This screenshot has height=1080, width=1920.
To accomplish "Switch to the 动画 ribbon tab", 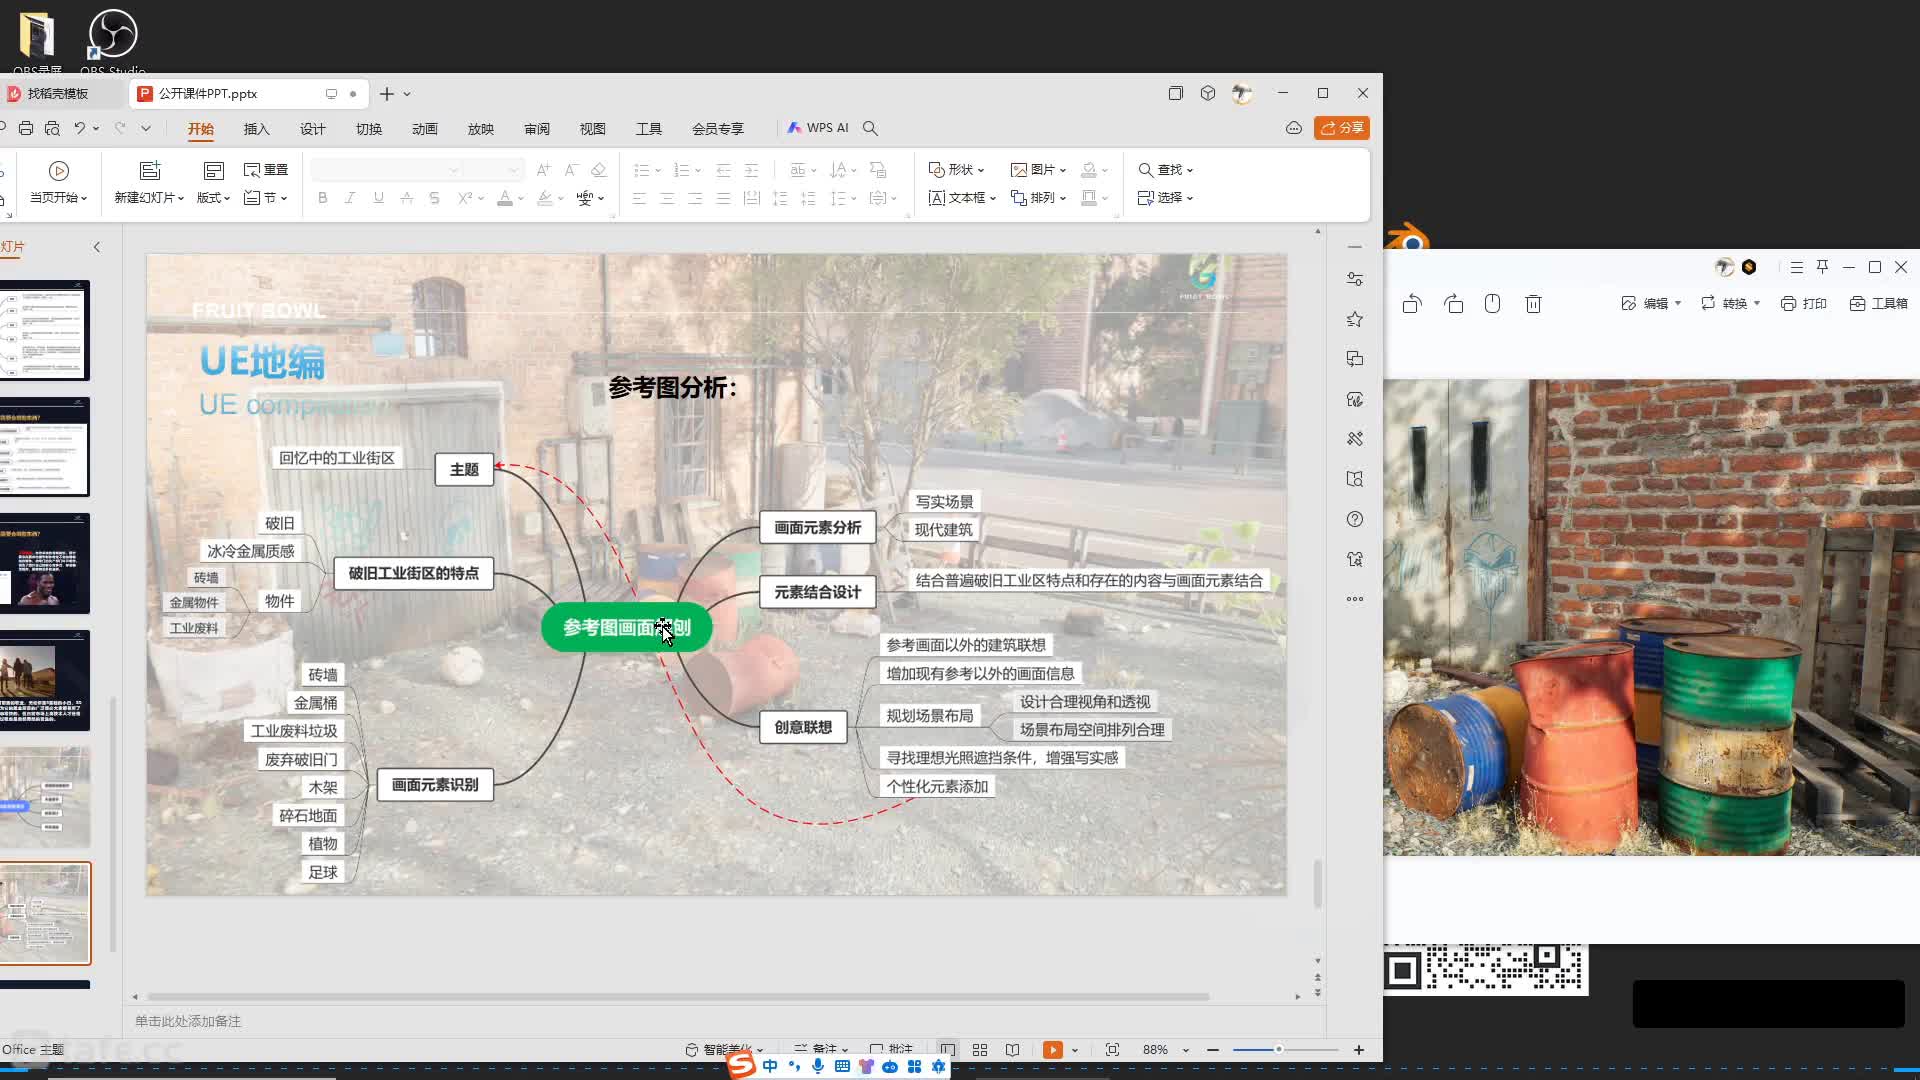I will (424, 129).
